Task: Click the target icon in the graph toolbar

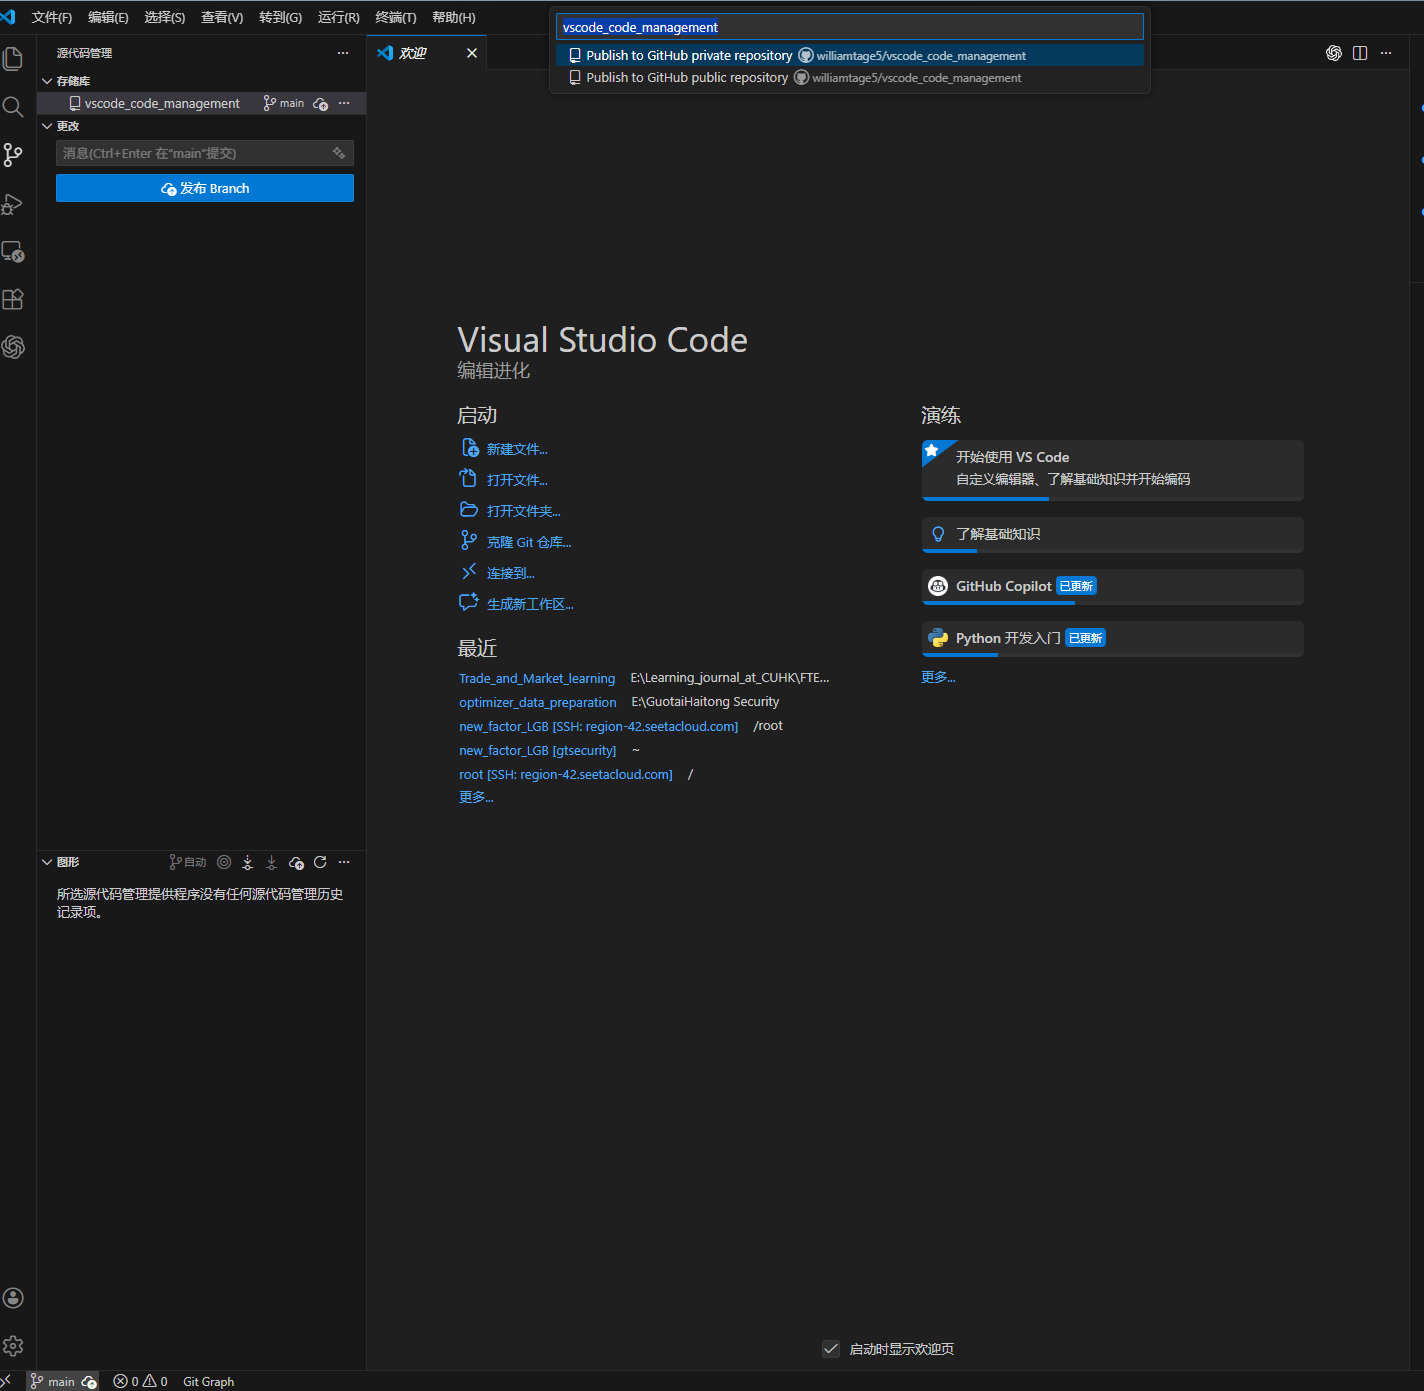Action: tap(224, 862)
